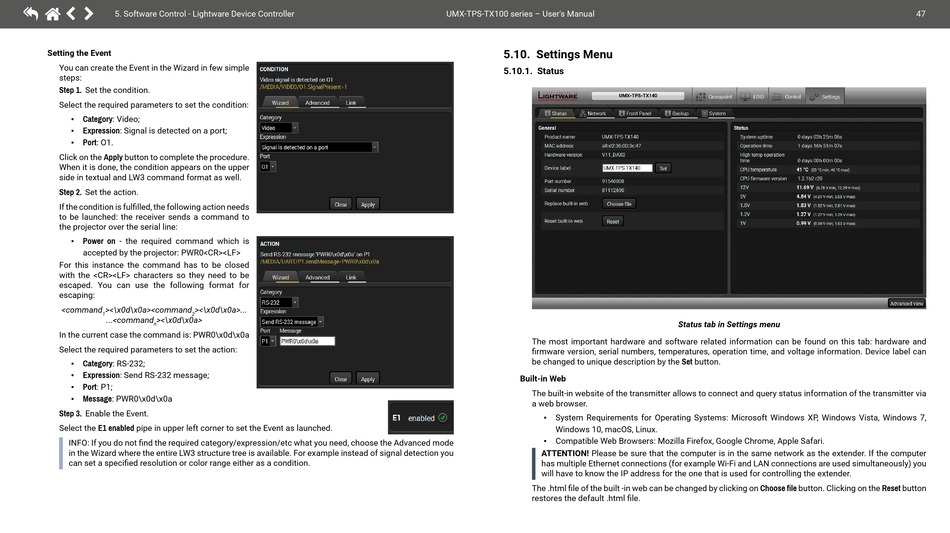Click 'UMX-TPS-TX100 series – User's Manual' title
The image size is (950, 533).
point(520,13)
